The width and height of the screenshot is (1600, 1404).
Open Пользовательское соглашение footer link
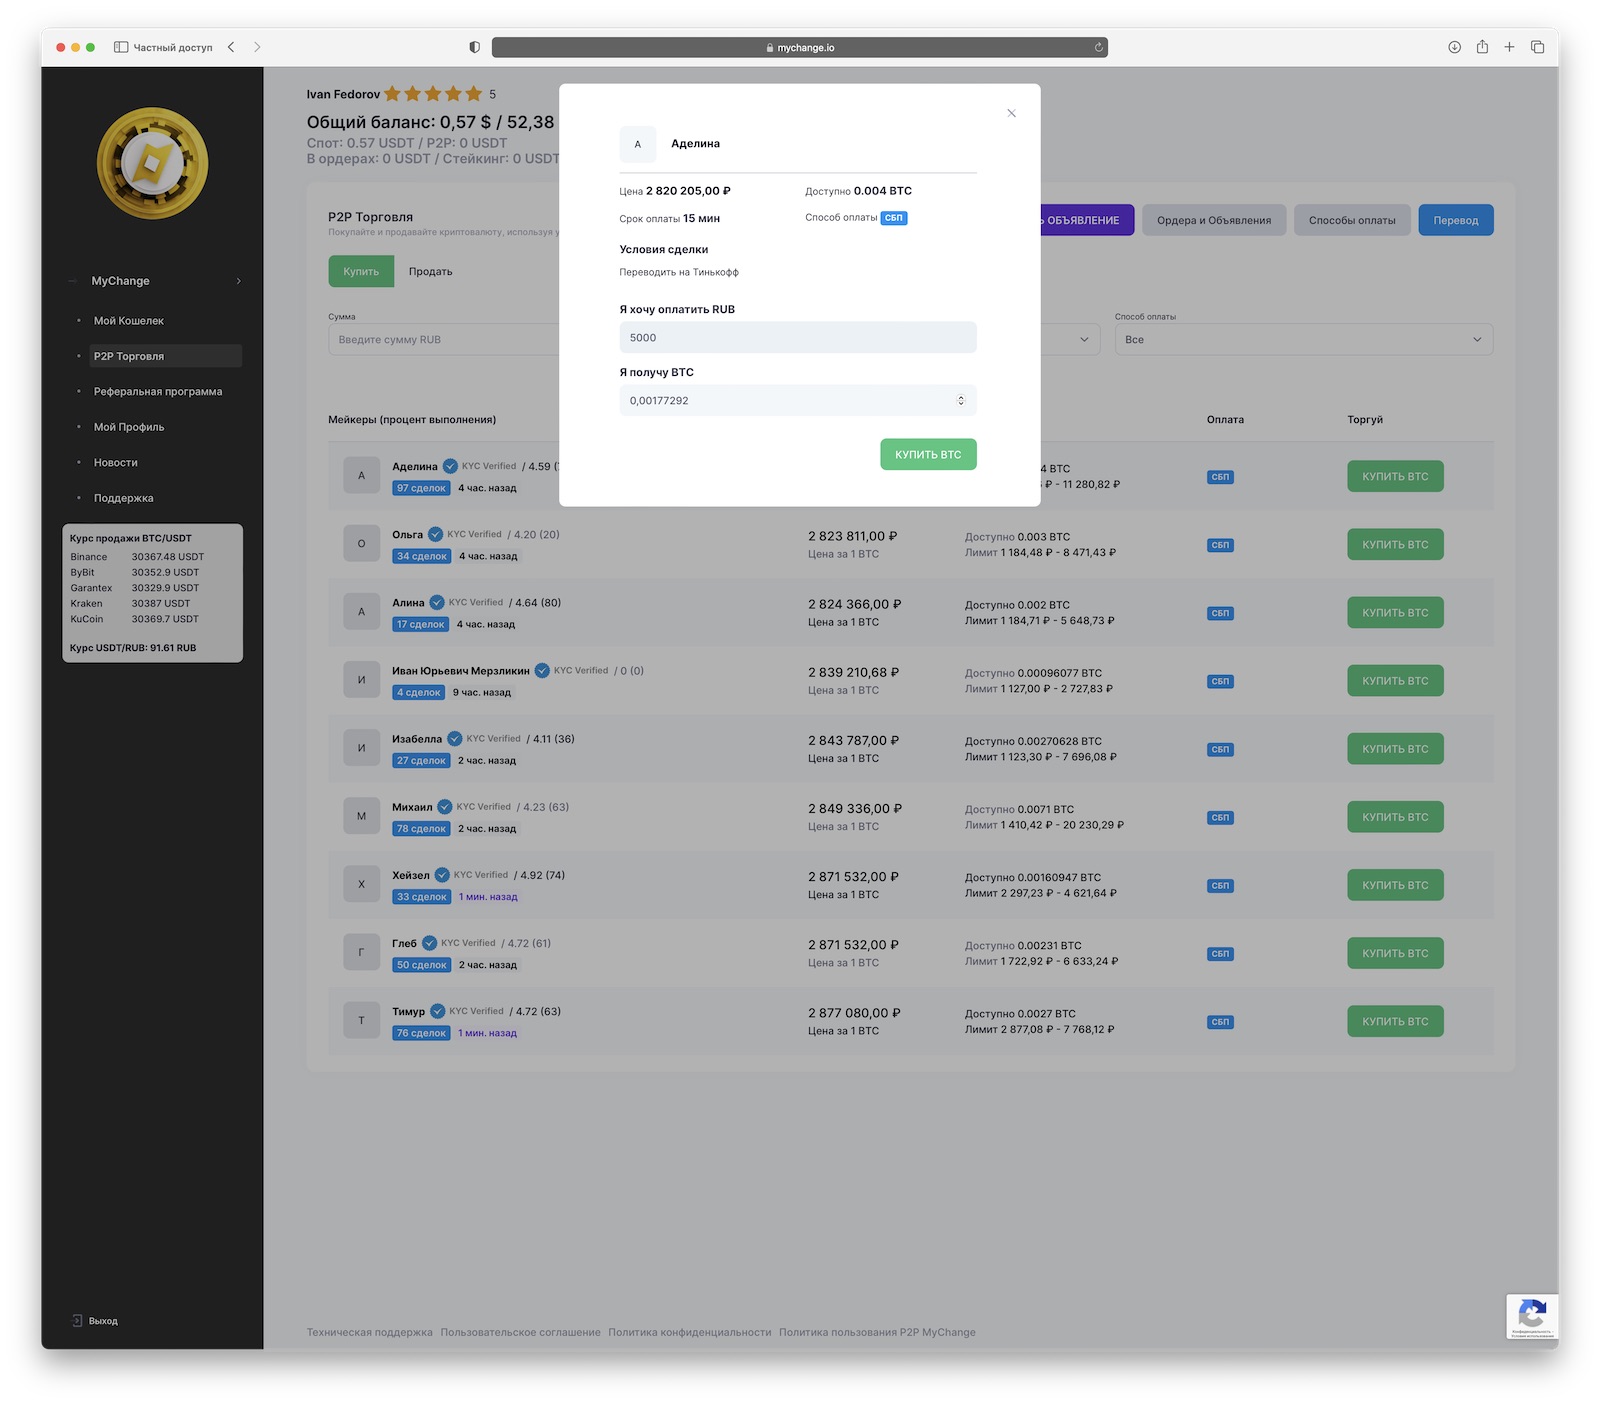pos(520,1332)
